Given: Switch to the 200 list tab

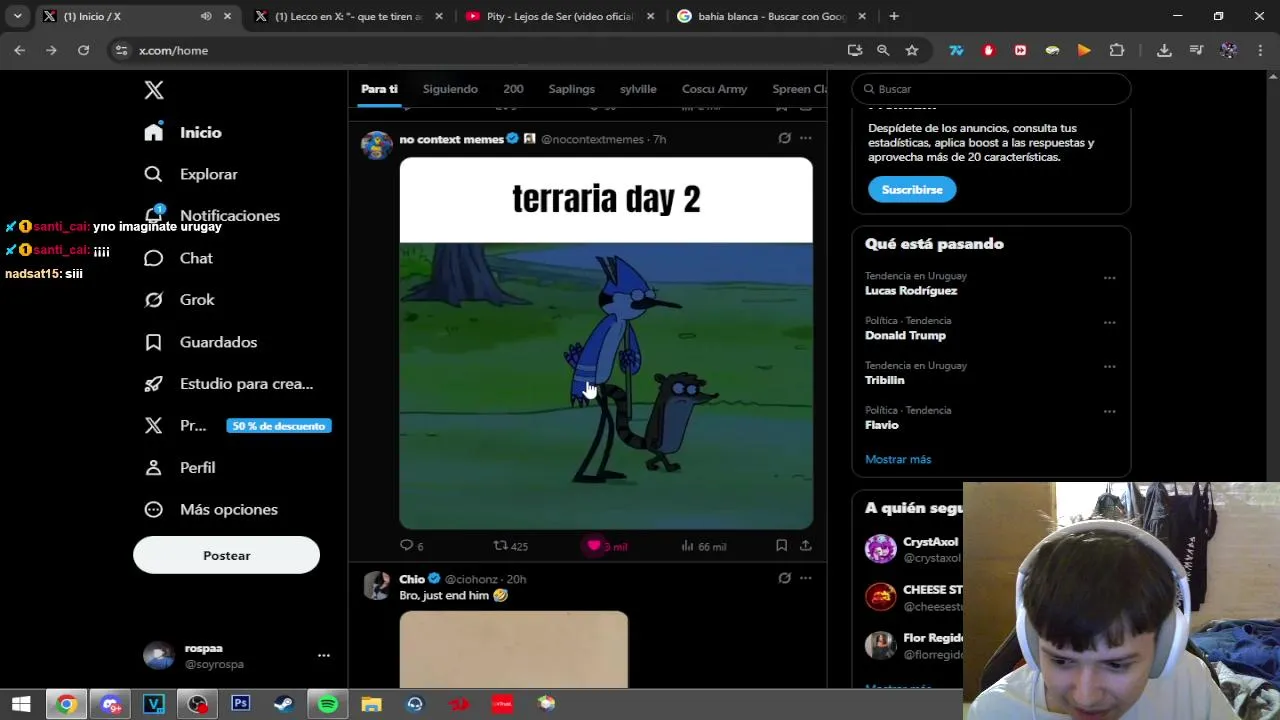Looking at the screenshot, I should [x=513, y=89].
